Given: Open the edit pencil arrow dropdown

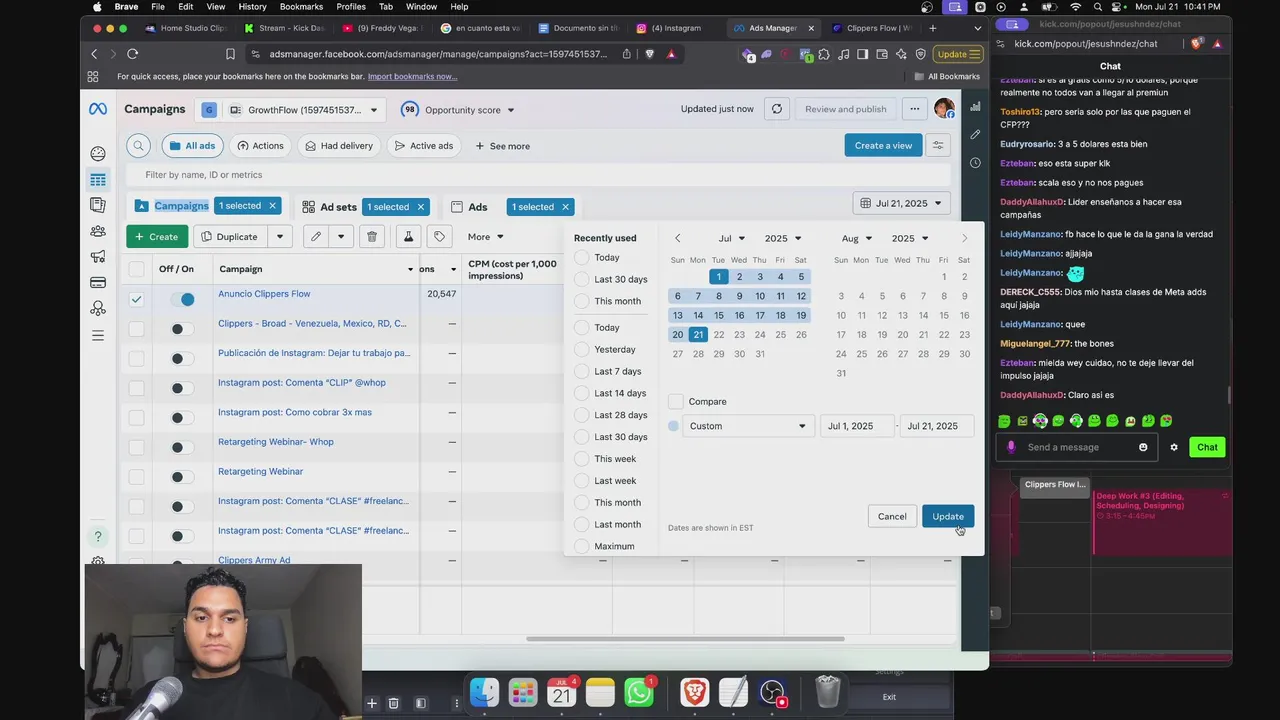Looking at the screenshot, I should pos(341,237).
